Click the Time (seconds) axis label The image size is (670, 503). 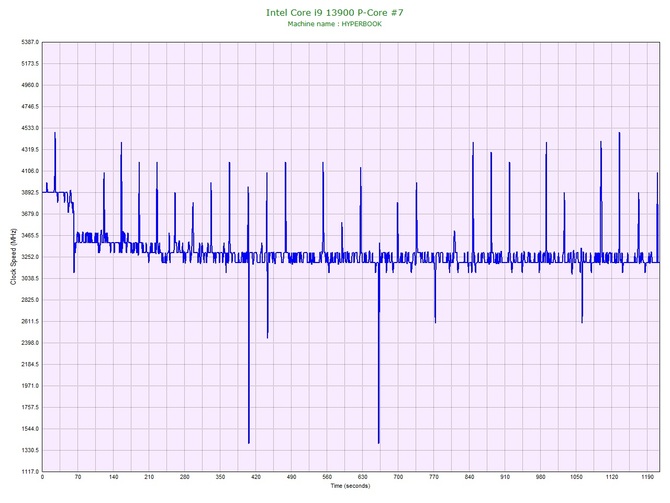[x=350, y=486]
